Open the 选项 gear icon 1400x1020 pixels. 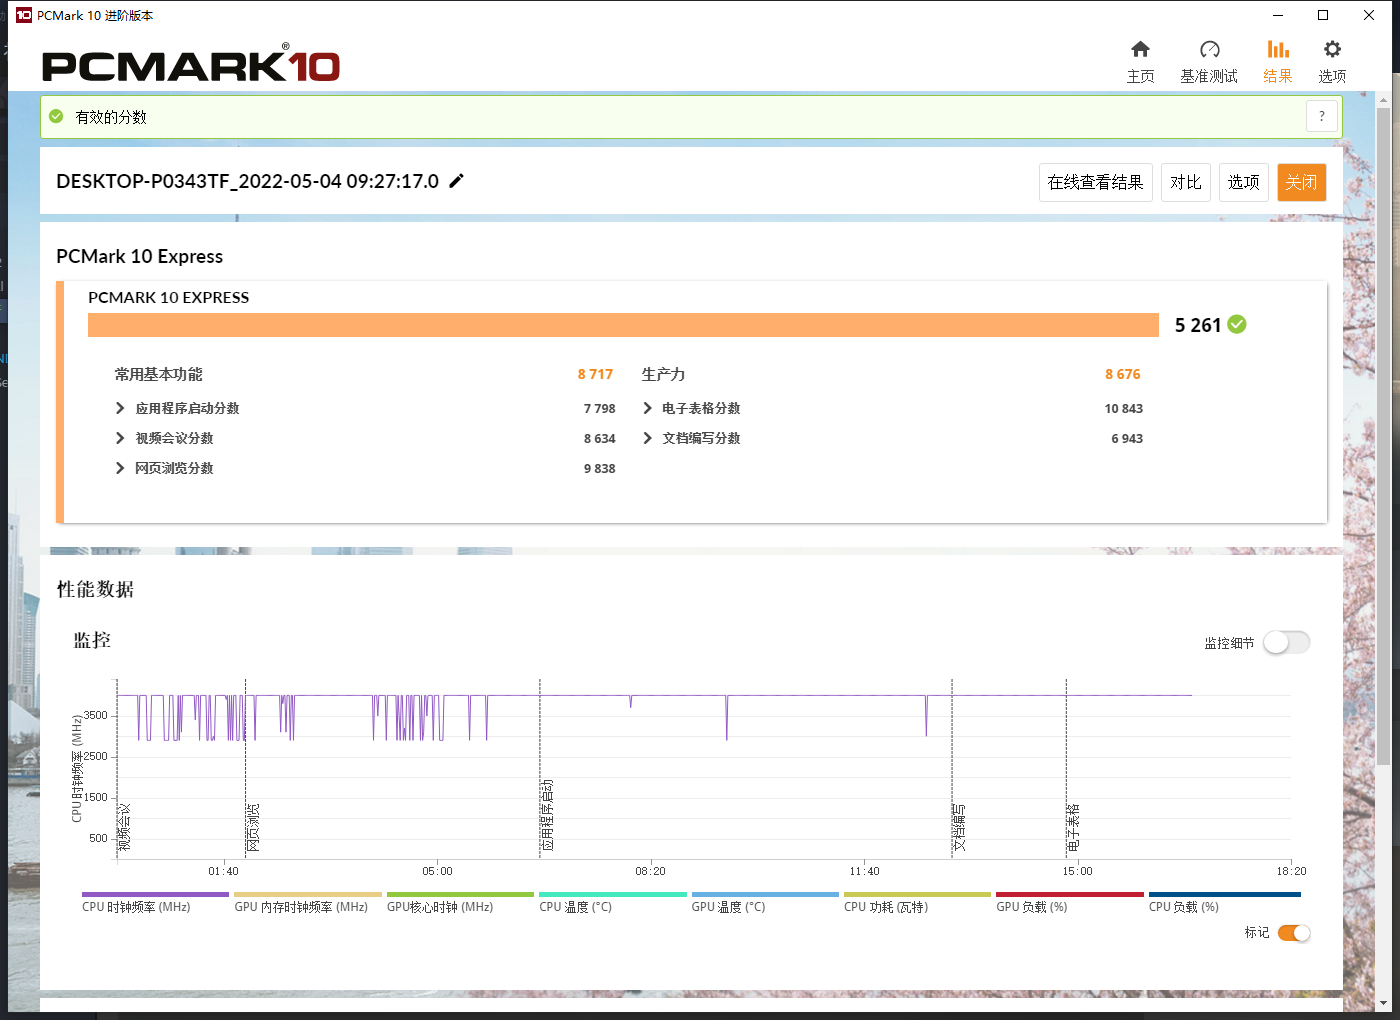1332,49
